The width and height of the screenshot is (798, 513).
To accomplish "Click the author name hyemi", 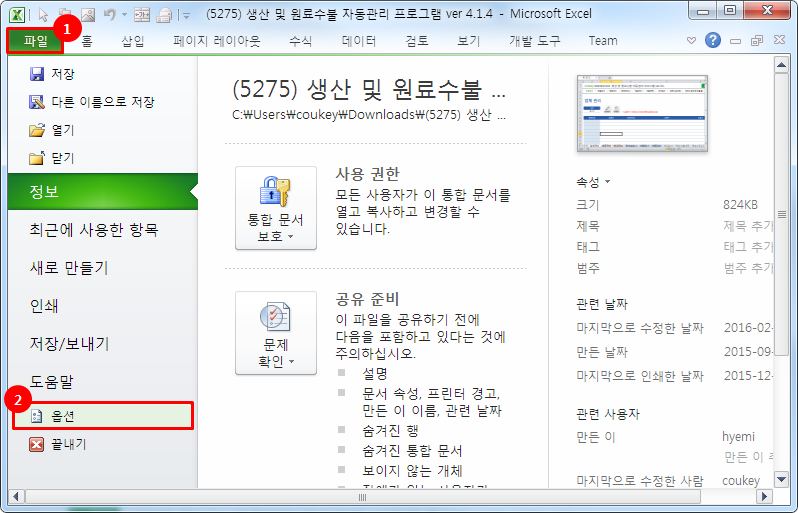I will [738, 437].
